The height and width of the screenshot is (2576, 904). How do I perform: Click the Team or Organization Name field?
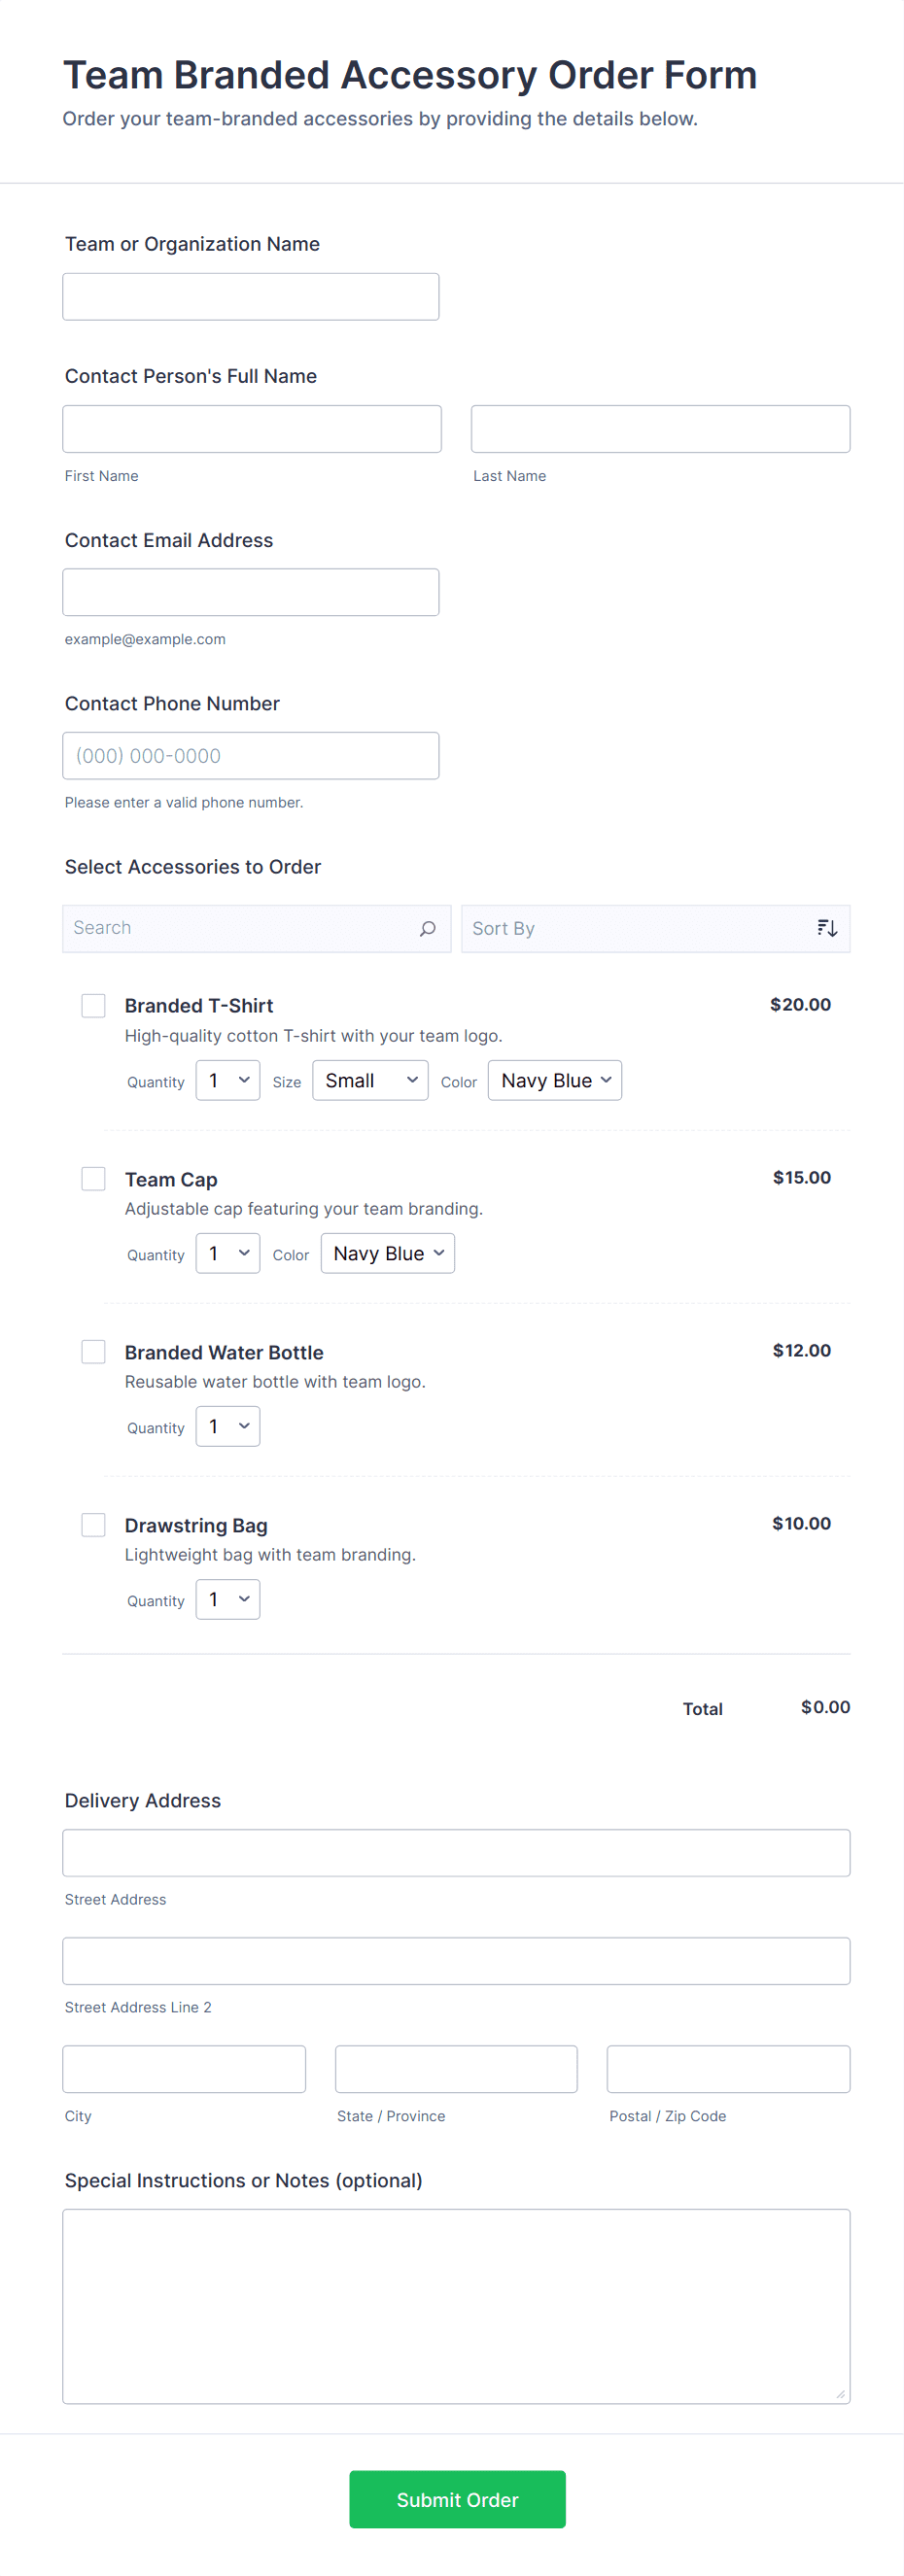pyautogui.click(x=251, y=297)
